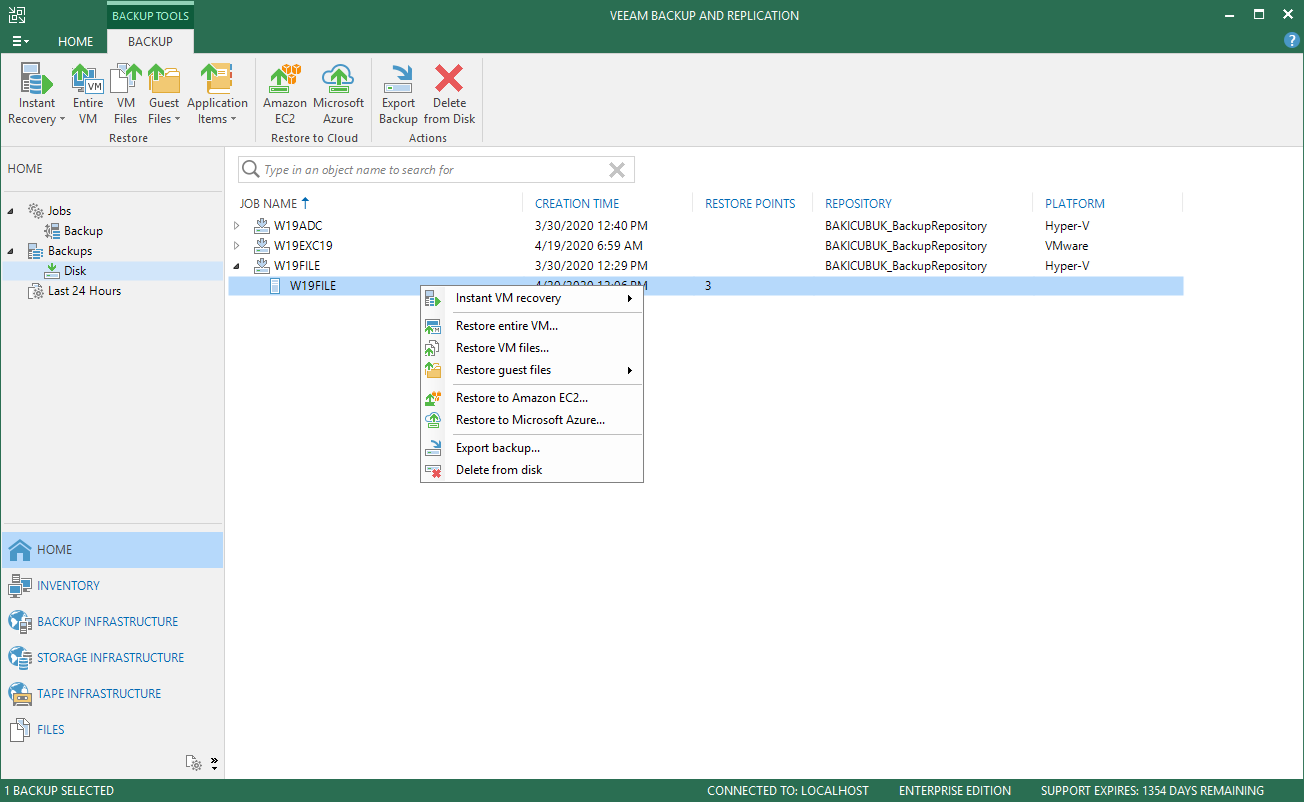Viewport: 1304px width, 802px height.
Task: Sort by PLATFORM column header
Action: coord(1075,203)
